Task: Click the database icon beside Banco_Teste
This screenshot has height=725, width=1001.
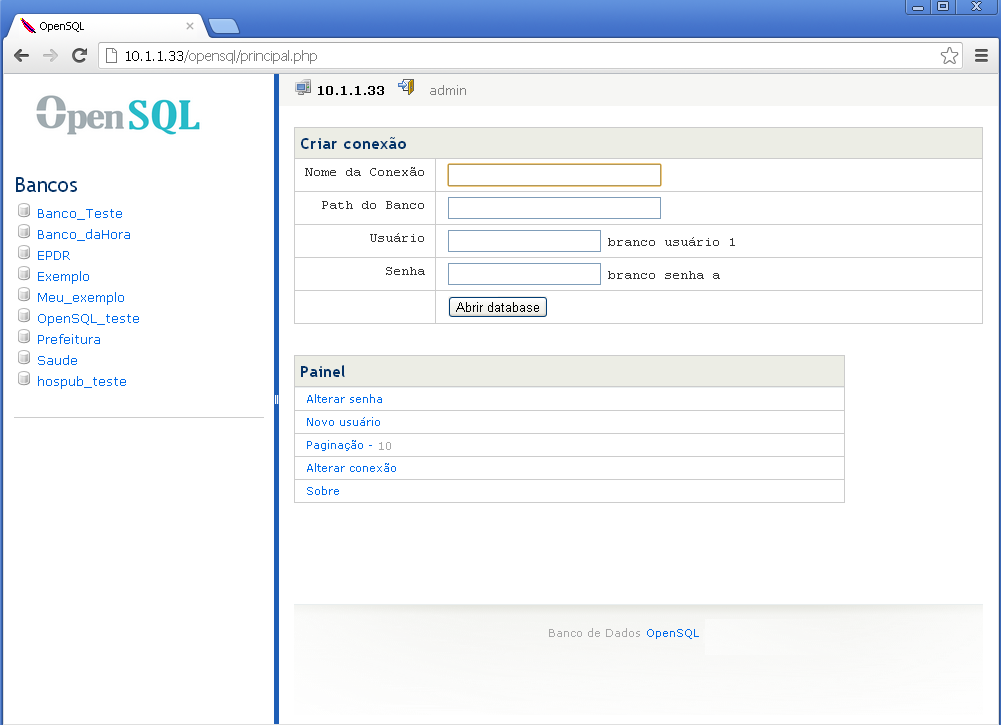Action: (24, 211)
